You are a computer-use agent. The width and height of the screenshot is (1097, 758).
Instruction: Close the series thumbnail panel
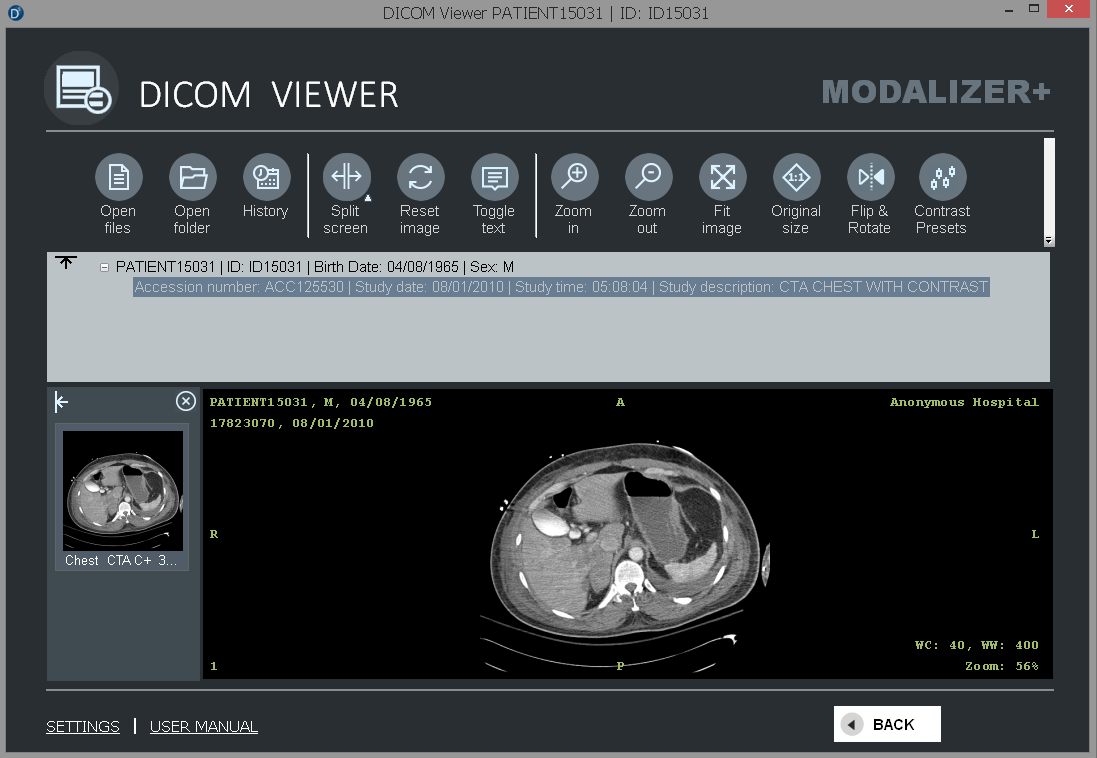186,401
